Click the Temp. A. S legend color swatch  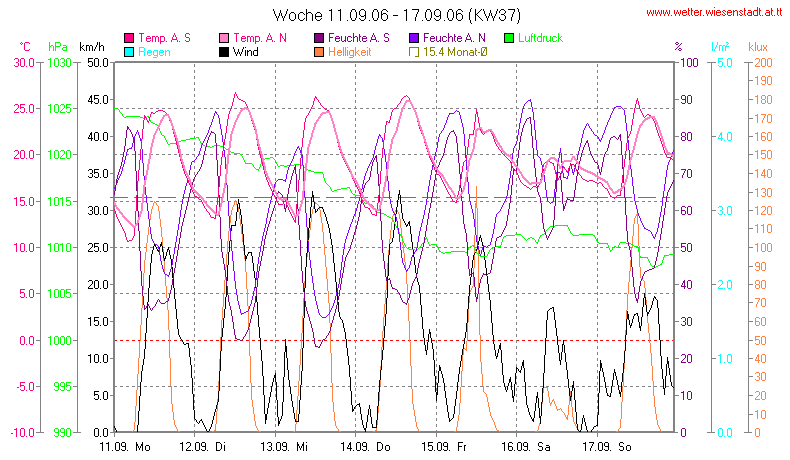pyautogui.click(x=129, y=38)
